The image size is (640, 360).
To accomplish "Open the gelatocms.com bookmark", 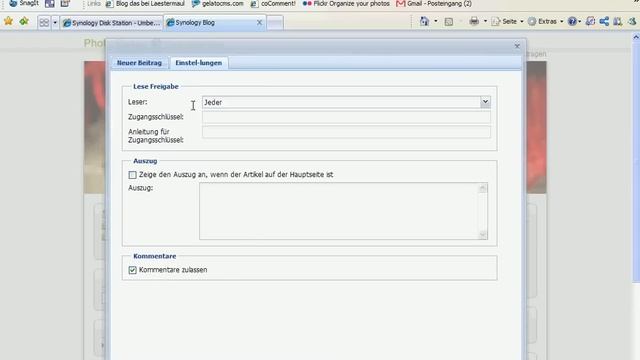I will [218, 4].
